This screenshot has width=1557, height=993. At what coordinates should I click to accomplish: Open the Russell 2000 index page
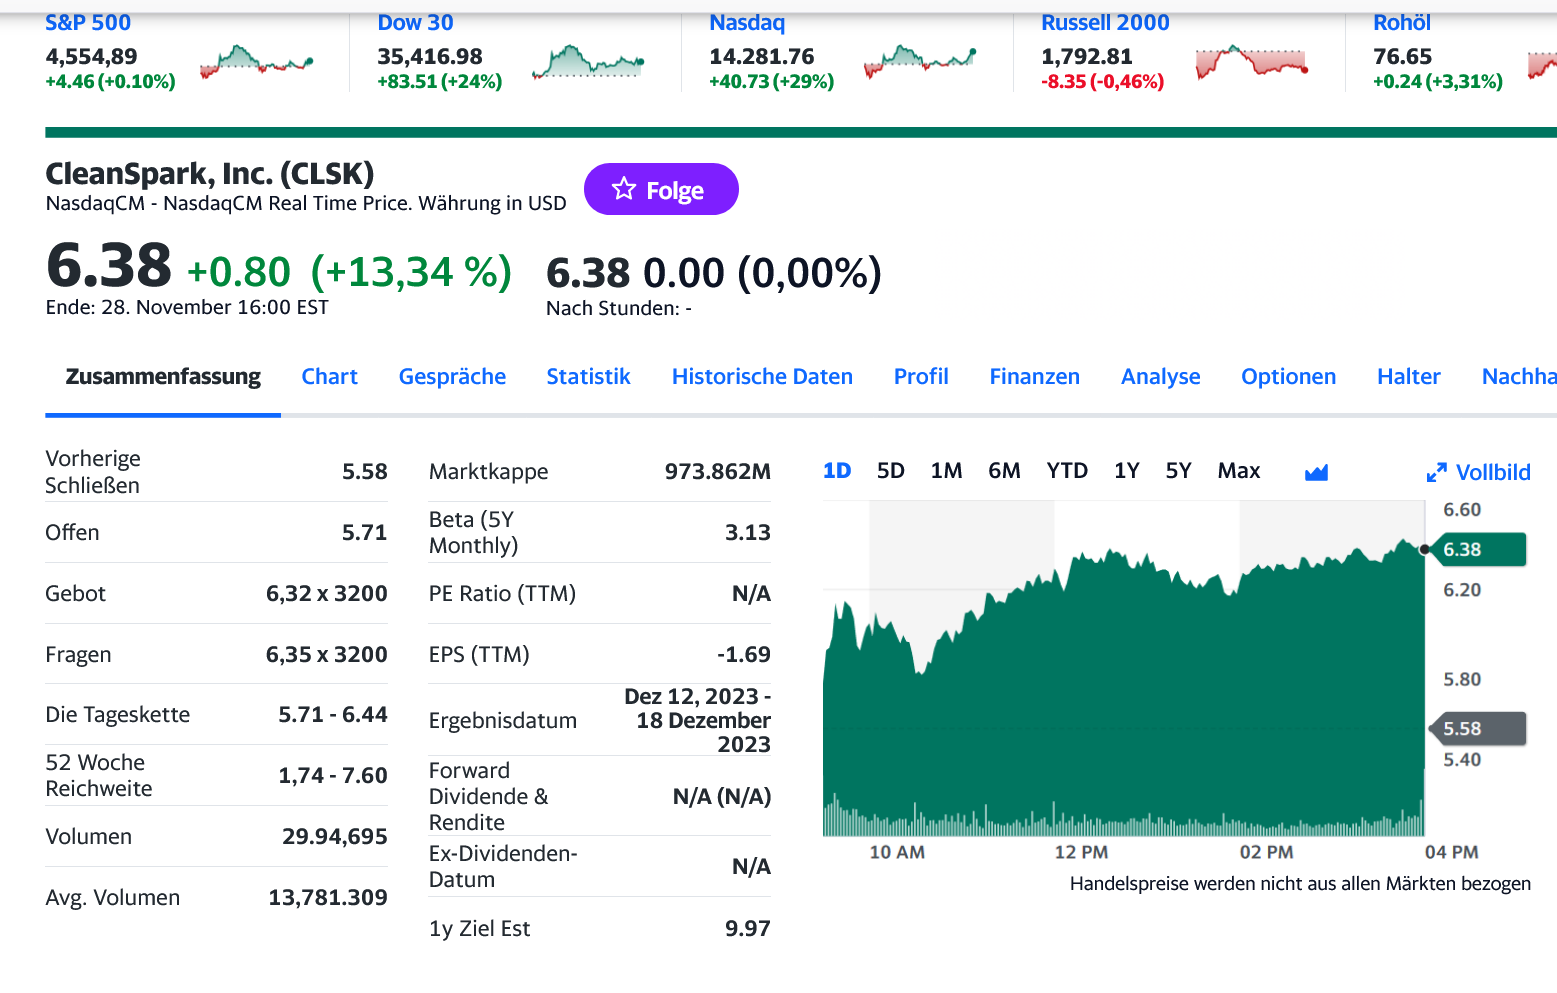[x=1105, y=21]
